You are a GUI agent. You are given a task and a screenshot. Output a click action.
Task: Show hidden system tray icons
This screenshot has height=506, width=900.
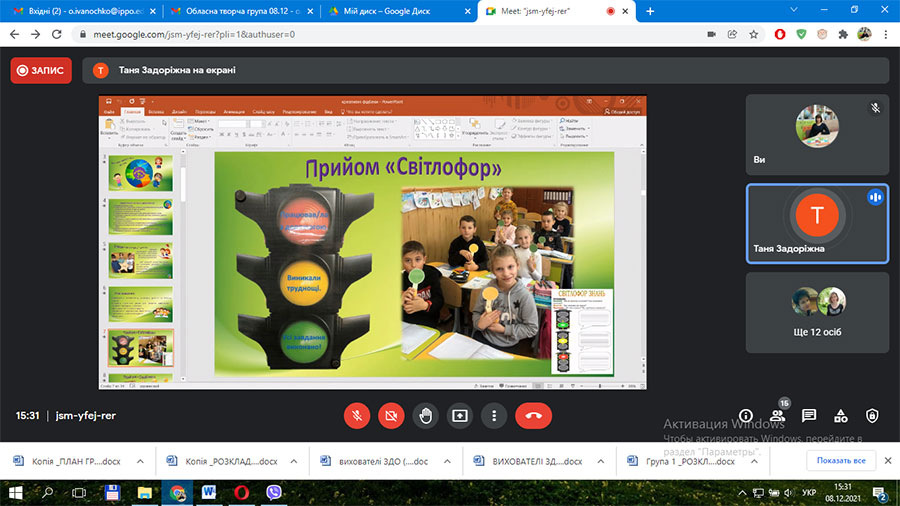(742, 493)
